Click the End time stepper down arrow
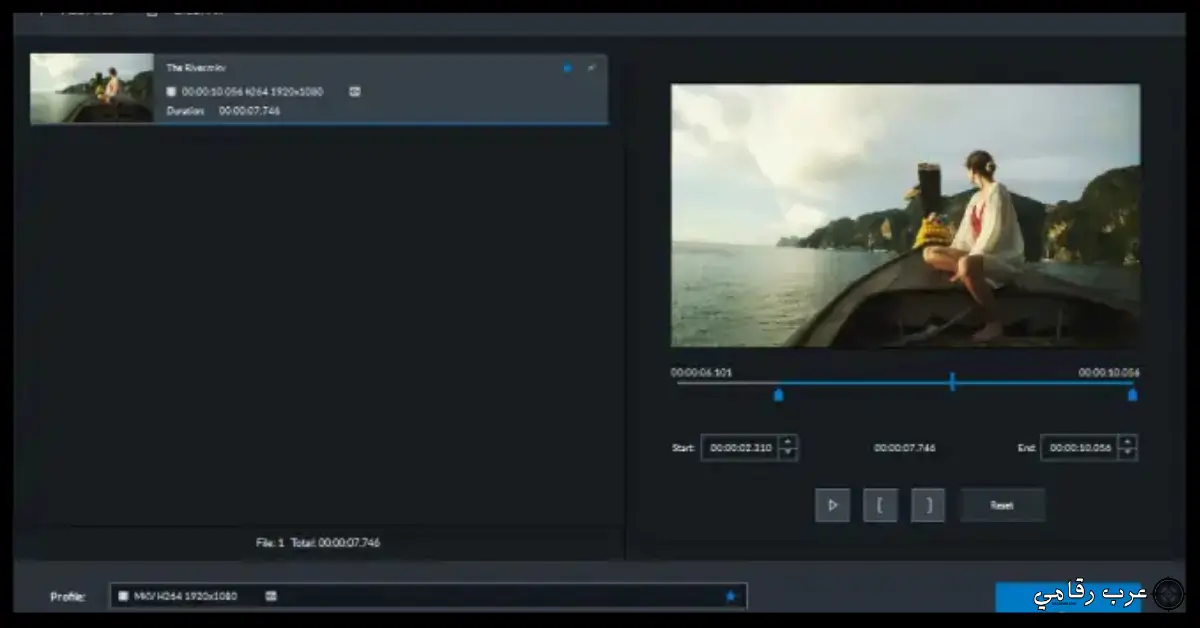 click(1129, 452)
